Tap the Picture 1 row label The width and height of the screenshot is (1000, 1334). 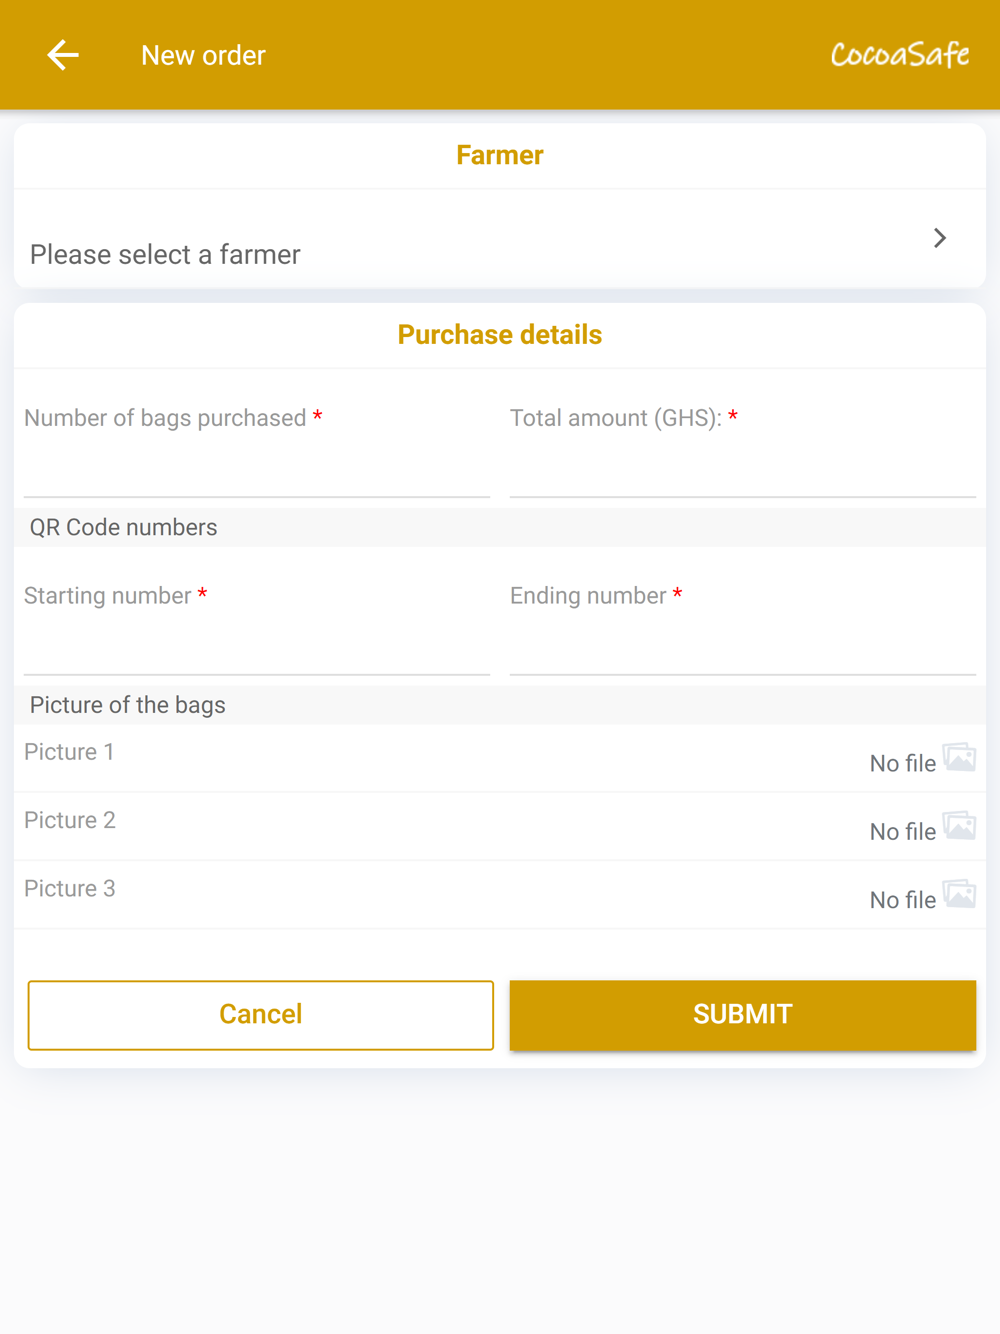(x=69, y=752)
